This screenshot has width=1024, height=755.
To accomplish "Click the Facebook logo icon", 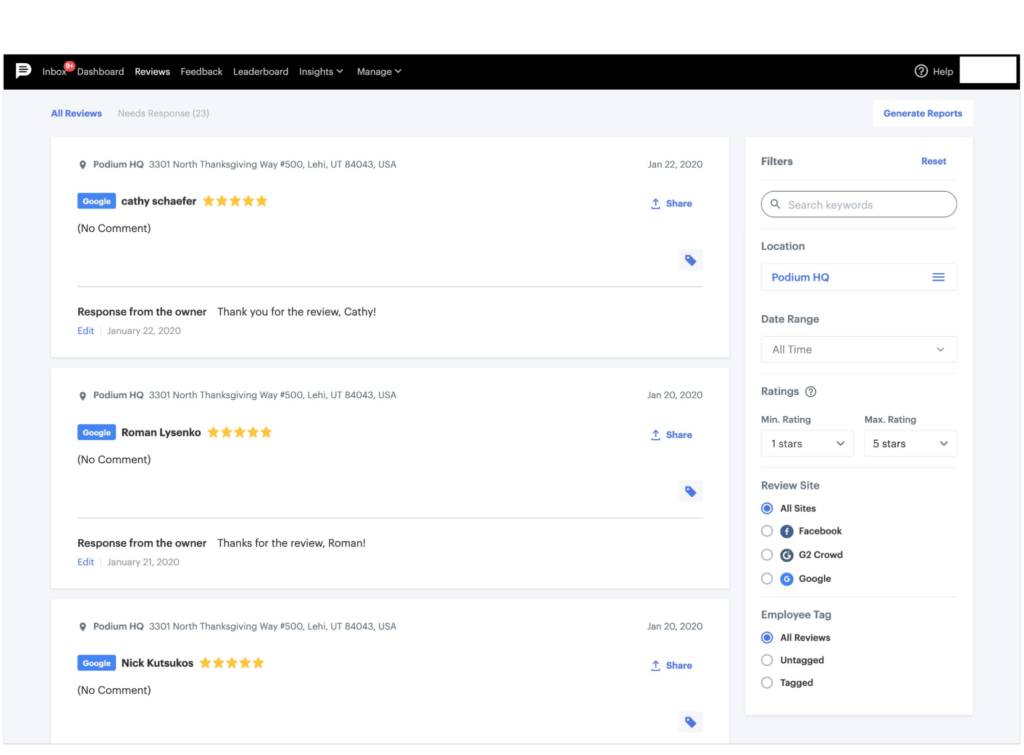I will (787, 532).
